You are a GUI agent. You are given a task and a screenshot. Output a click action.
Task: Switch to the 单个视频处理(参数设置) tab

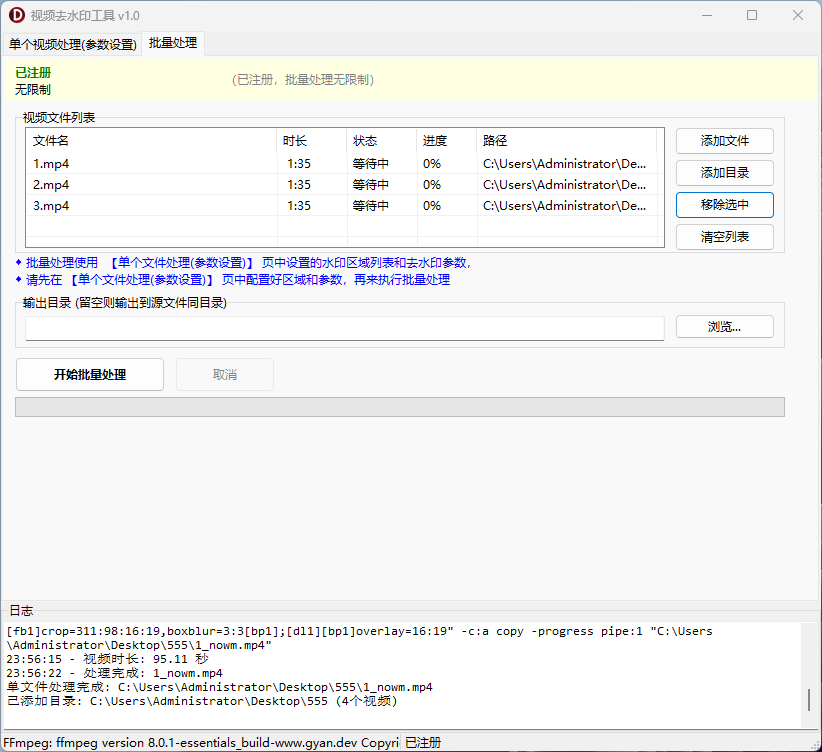[x=72, y=44]
